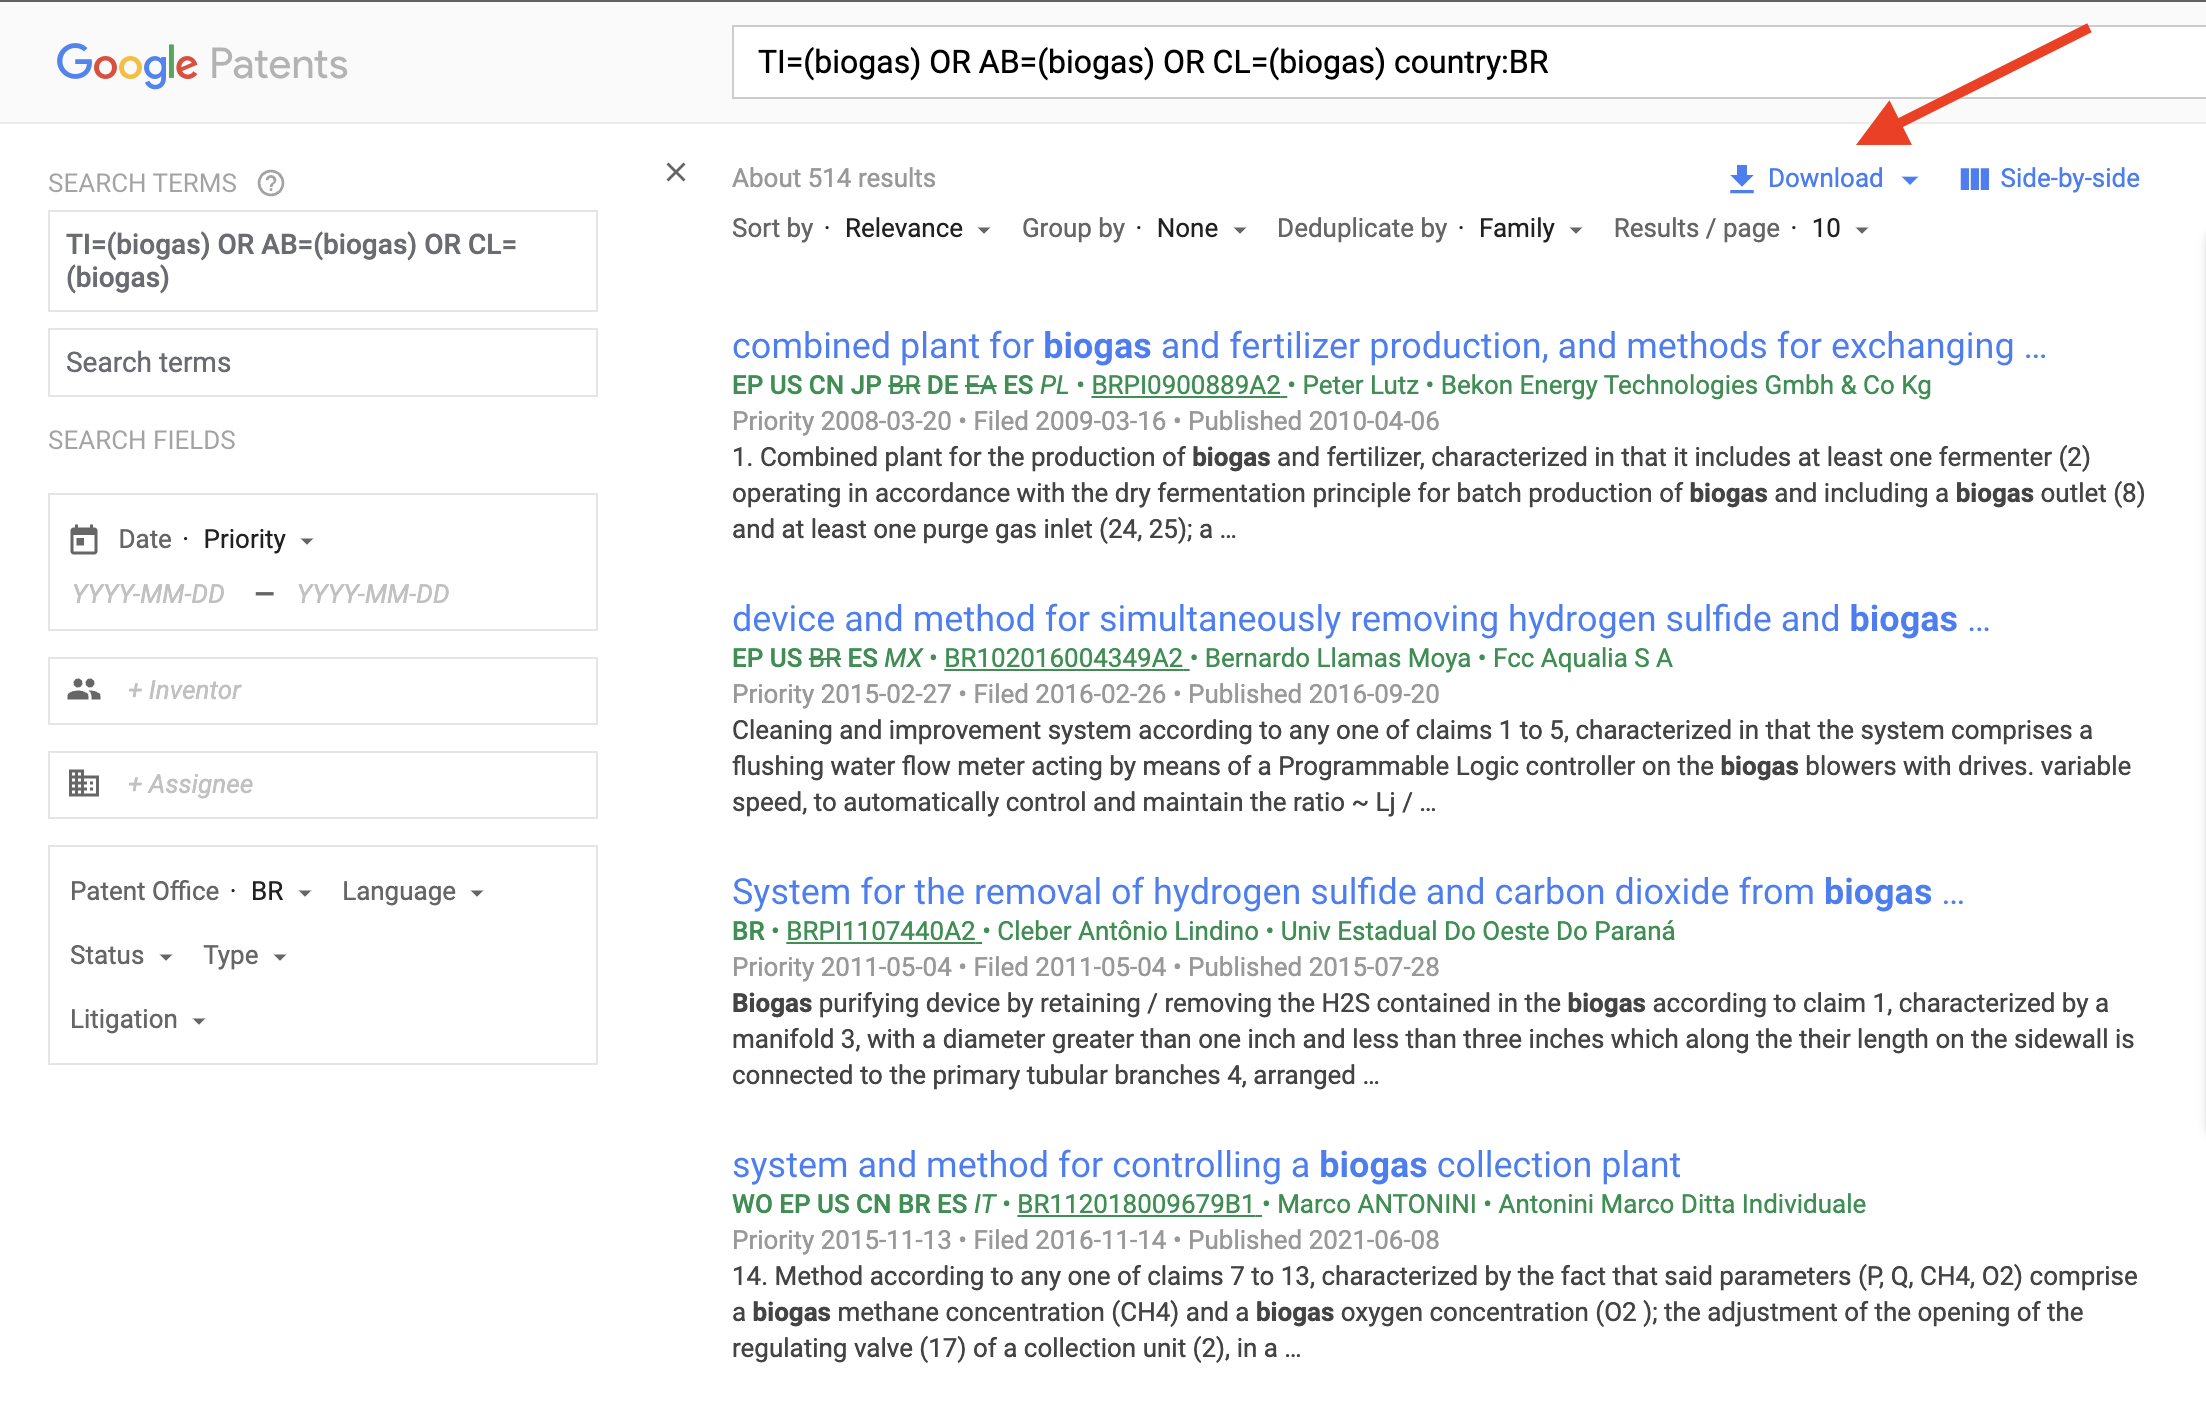Click the search terms help question-mark icon
The image size is (2206, 1414).
pos(271,183)
